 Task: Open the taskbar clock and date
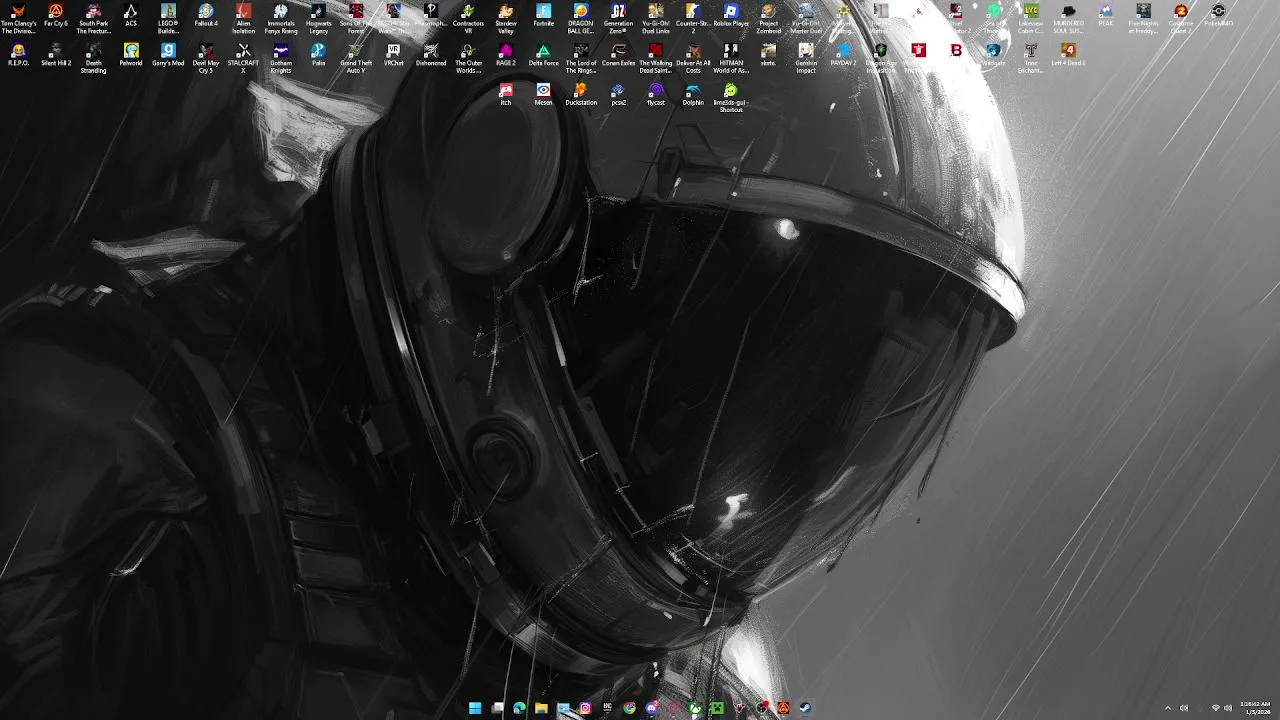tap(1255, 708)
